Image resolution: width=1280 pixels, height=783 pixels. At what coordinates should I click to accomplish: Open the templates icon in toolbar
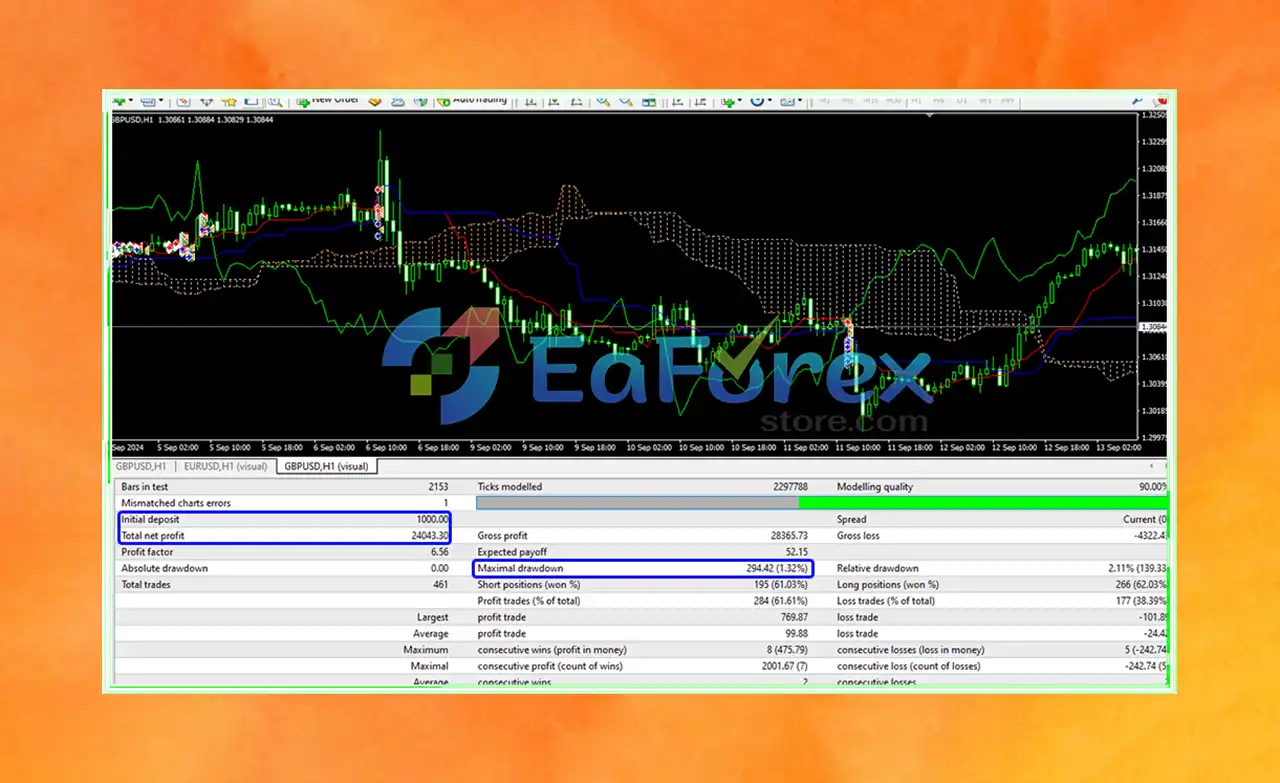[788, 100]
